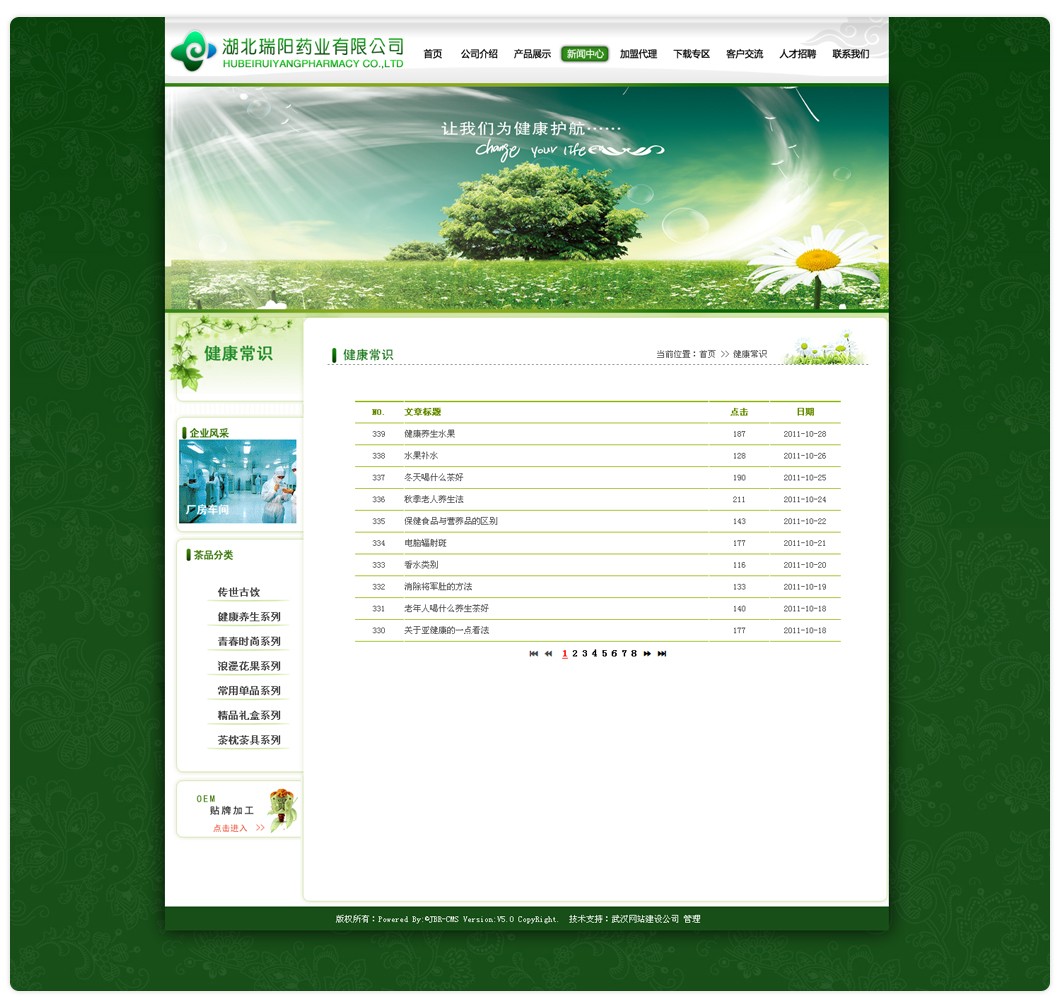This screenshot has width=1060, height=1008.
Task: Go to page 3
Action: click(x=585, y=654)
